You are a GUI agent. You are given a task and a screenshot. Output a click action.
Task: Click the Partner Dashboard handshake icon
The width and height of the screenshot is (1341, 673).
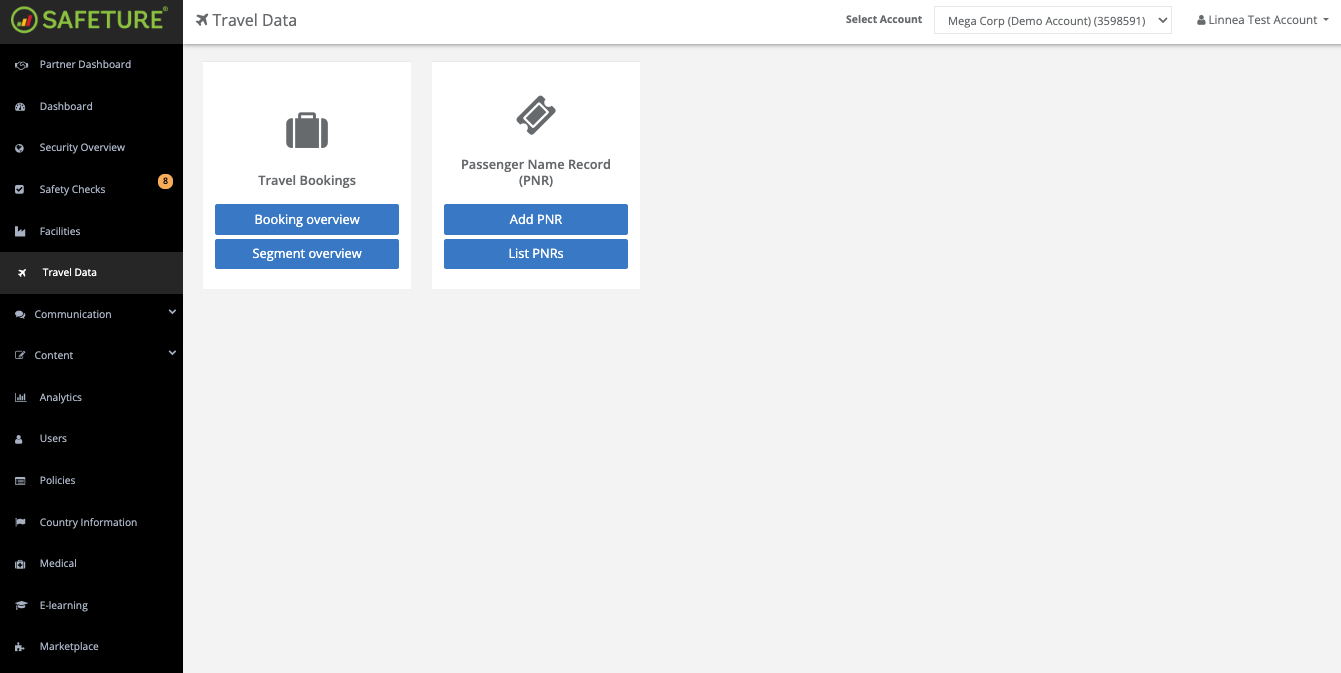coord(21,65)
